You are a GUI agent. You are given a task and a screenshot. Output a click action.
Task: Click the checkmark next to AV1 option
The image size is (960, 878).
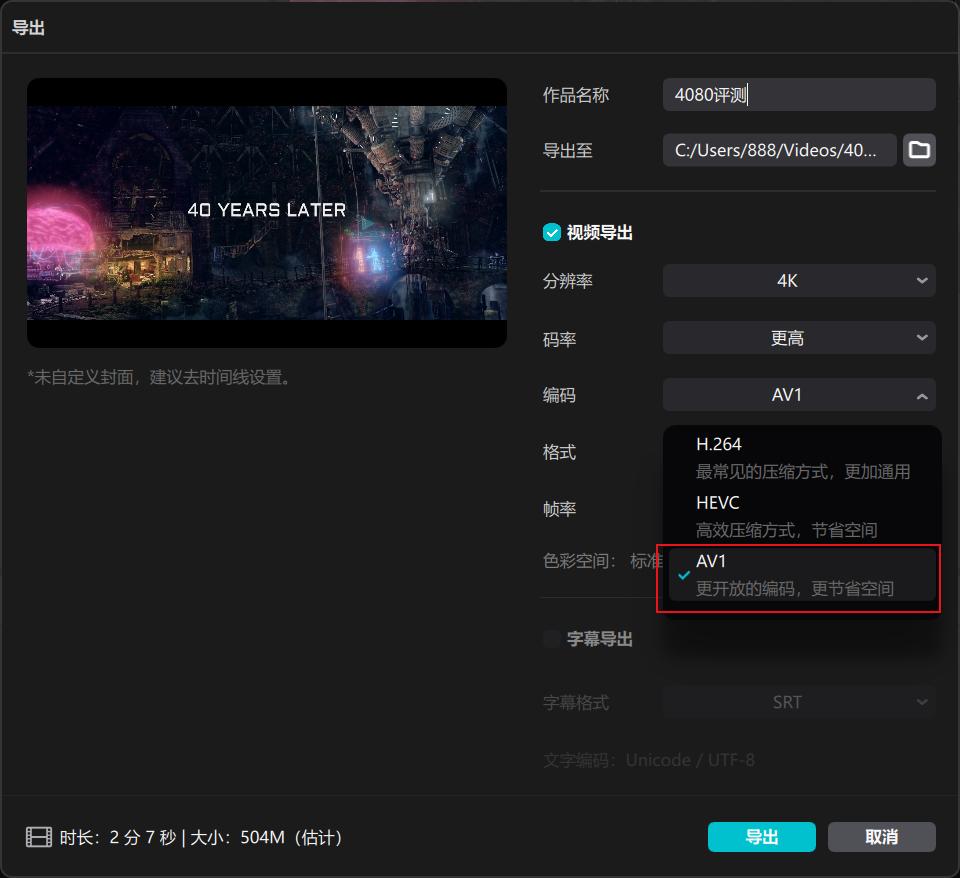(684, 574)
